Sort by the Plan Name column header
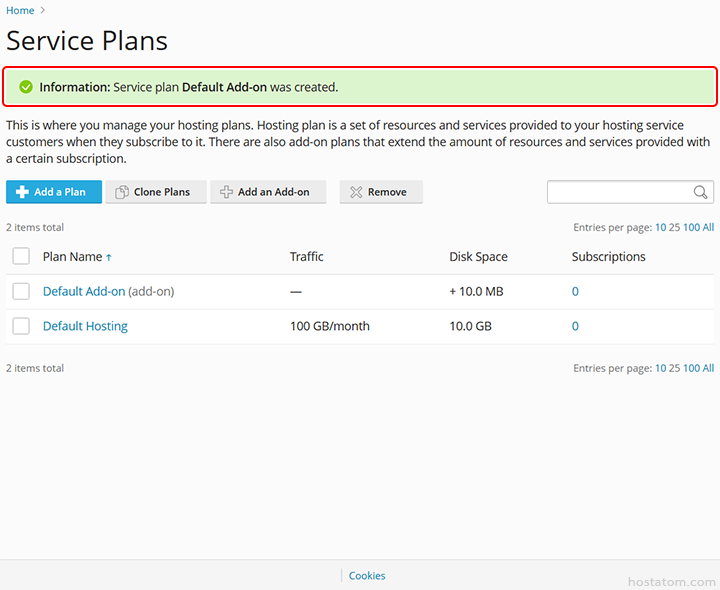Viewport: 720px width, 590px height. [73, 257]
